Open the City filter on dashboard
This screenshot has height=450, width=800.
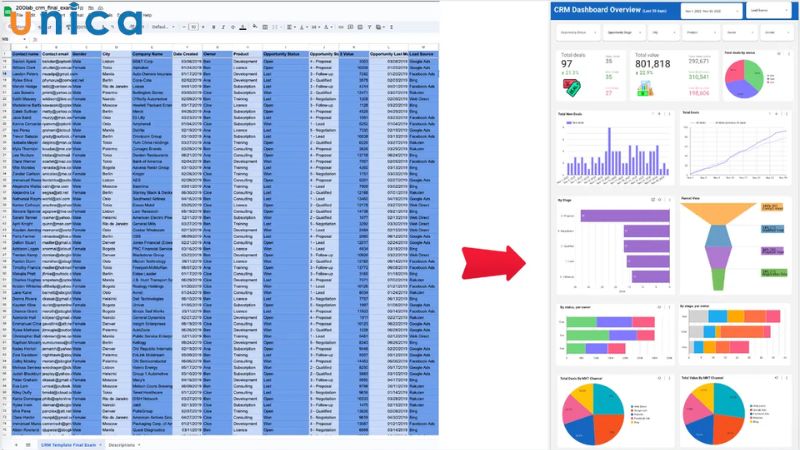click(663, 33)
